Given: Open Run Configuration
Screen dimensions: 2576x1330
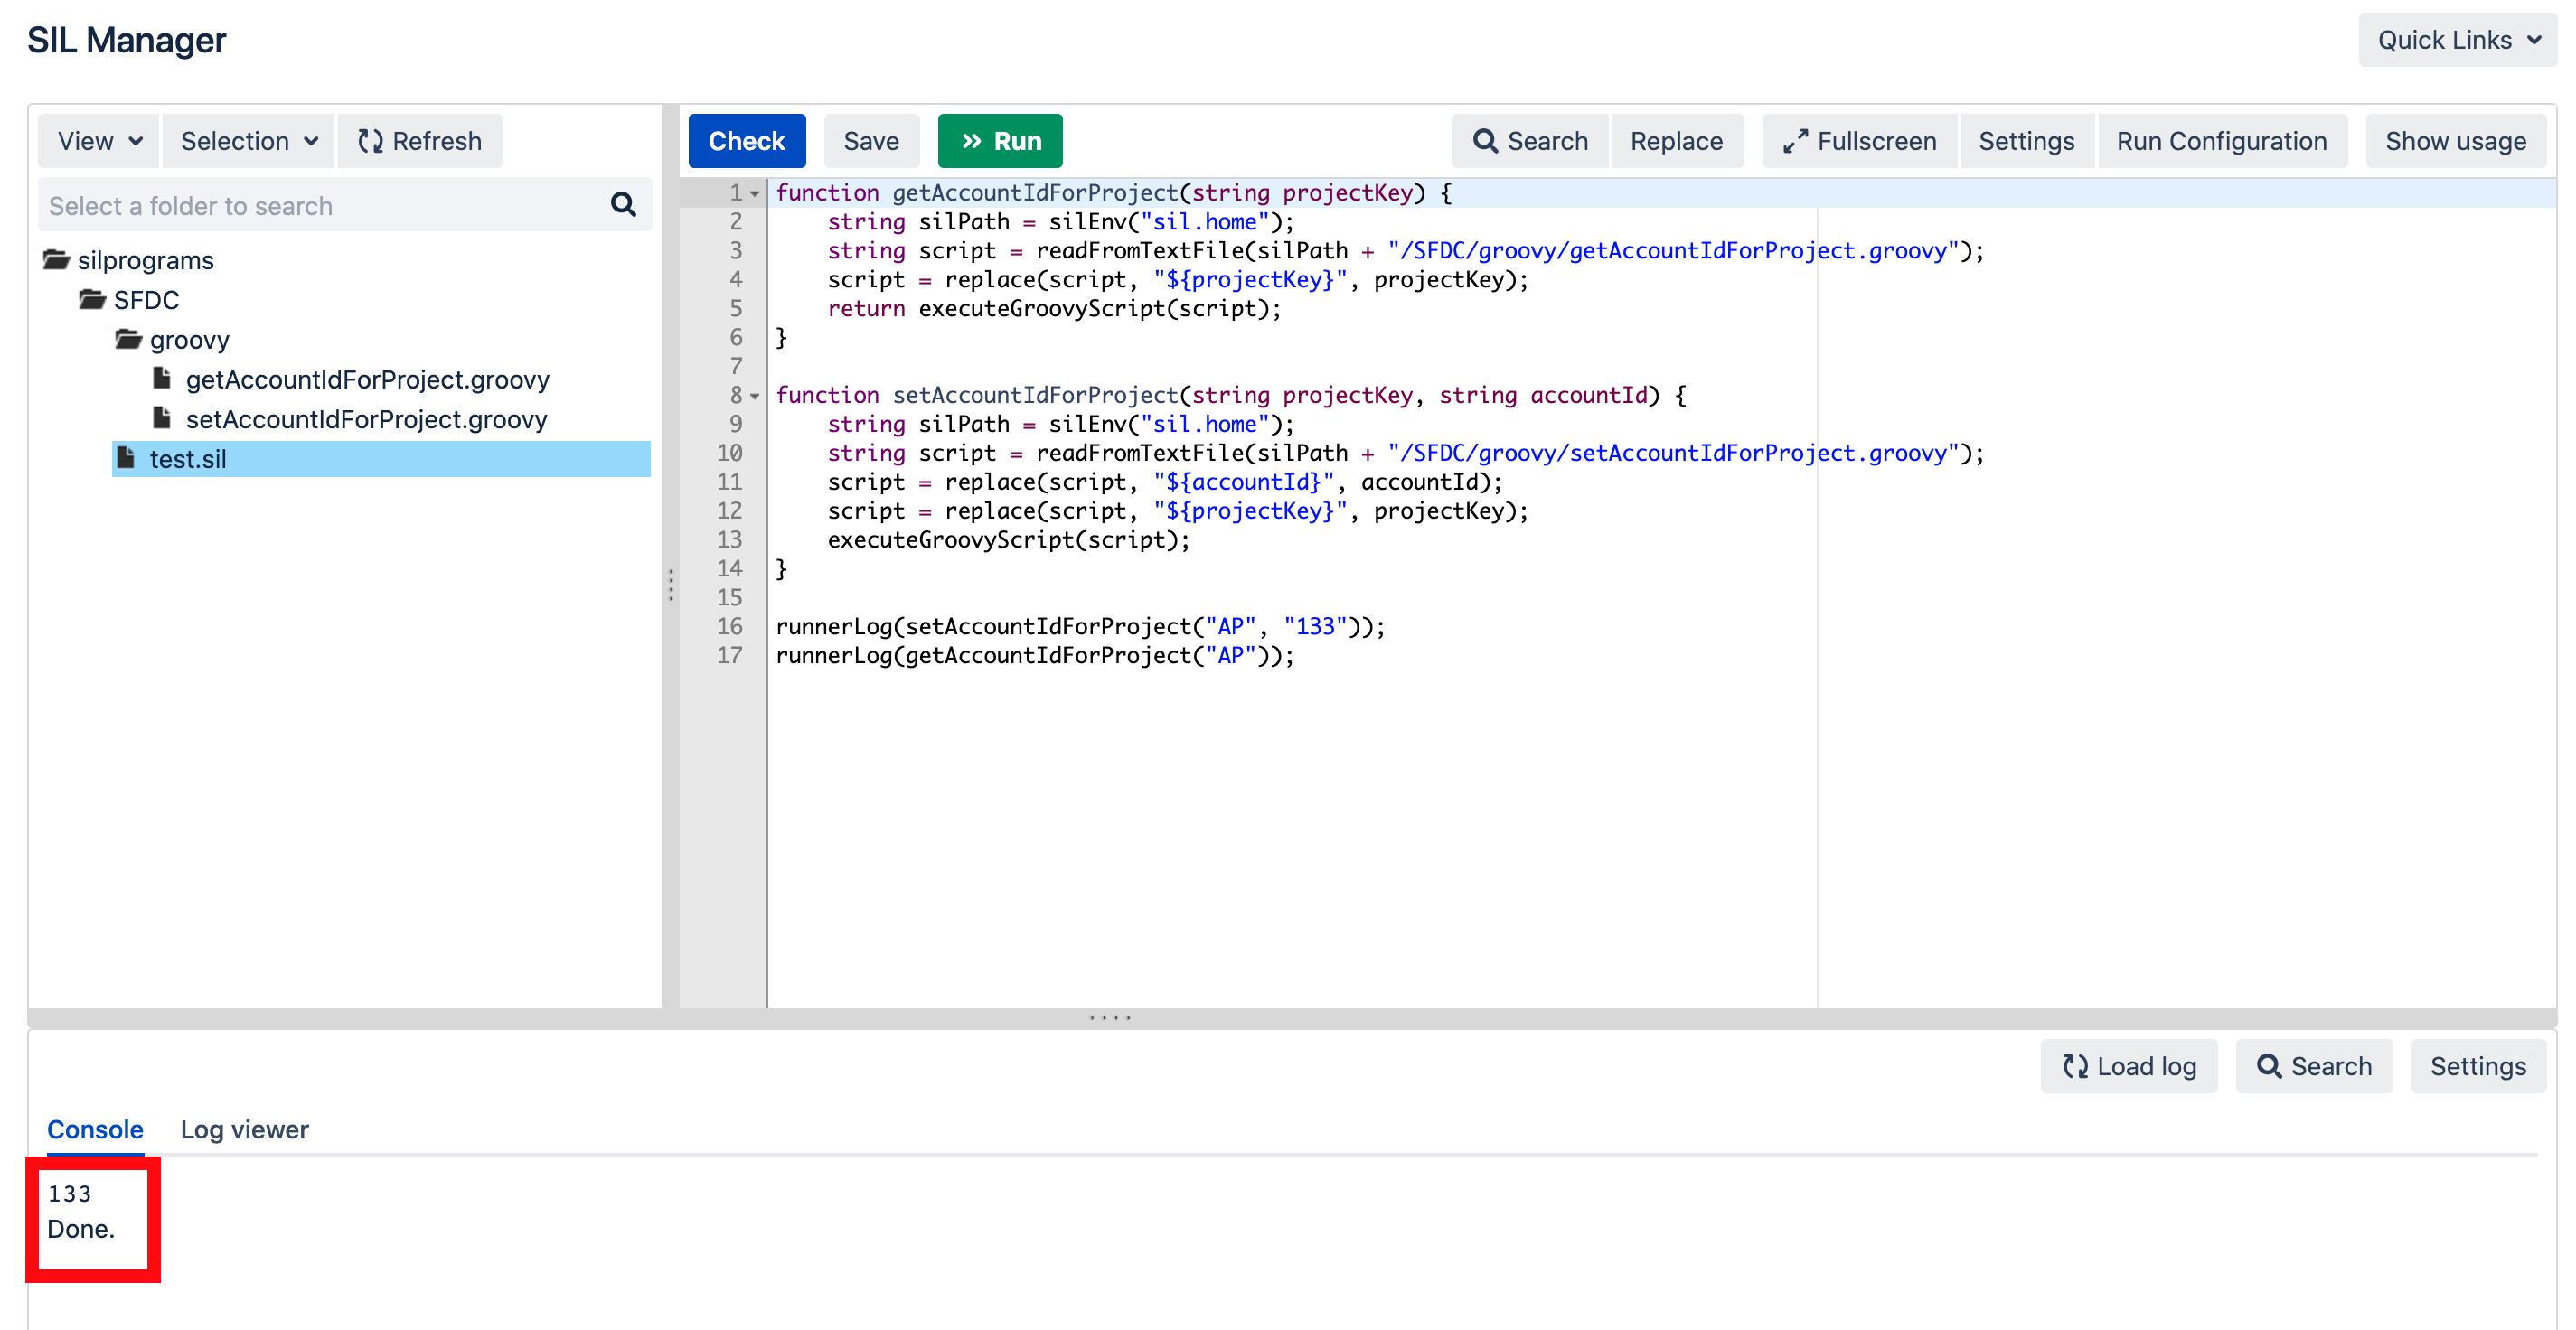Looking at the screenshot, I should click(2222, 141).
